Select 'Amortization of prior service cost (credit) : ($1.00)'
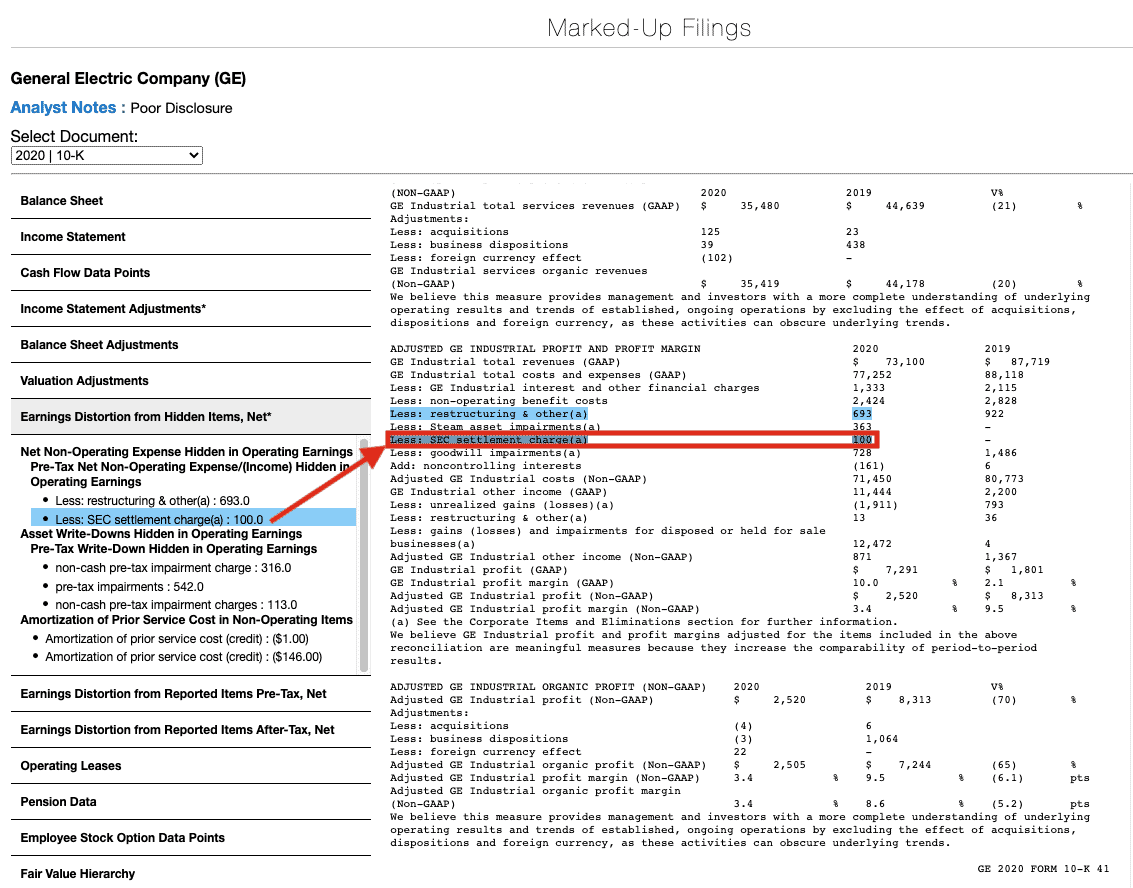Image resolution: width=1133 pixels, height=888 pixels. click(177, 639)
